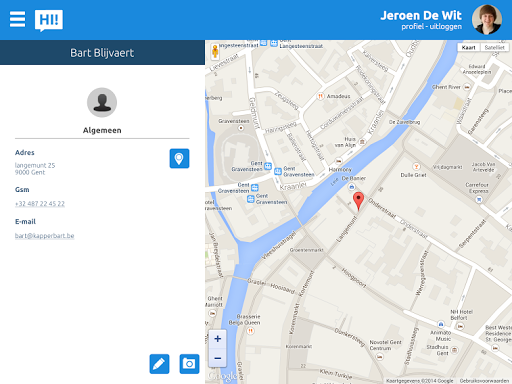This screenshot has height=384, width=512.
Task: Click the red location marker on map
Action: pos(358,201)
